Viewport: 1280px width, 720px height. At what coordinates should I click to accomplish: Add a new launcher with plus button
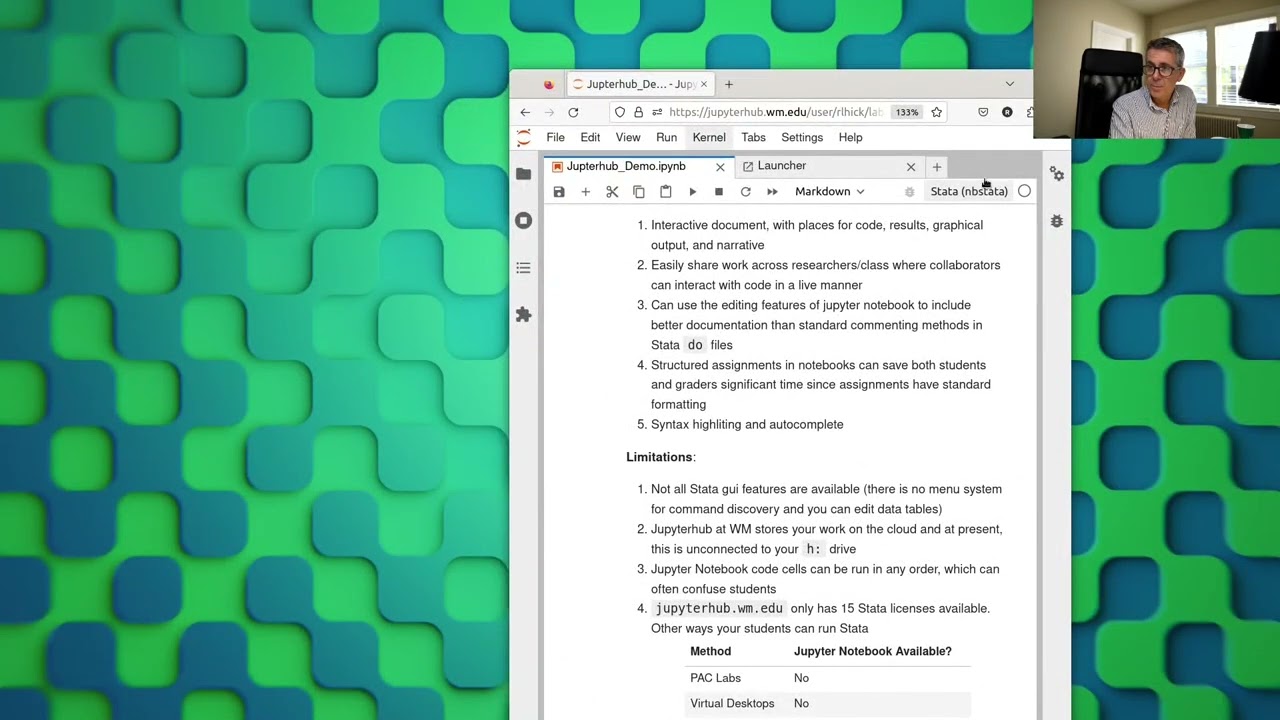(937, 167)
